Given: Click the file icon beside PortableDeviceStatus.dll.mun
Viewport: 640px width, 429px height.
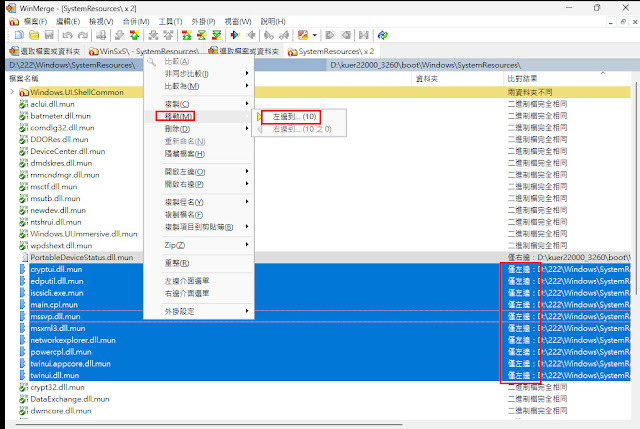Looking at the screenshot, I should tap(24, 258).
